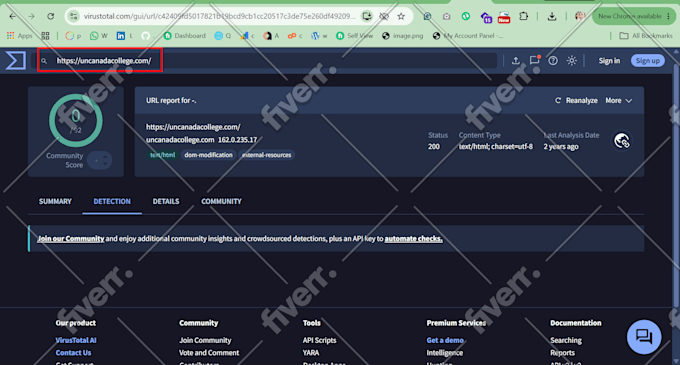
Task: Expand the More dropdown
Action: 618,101
